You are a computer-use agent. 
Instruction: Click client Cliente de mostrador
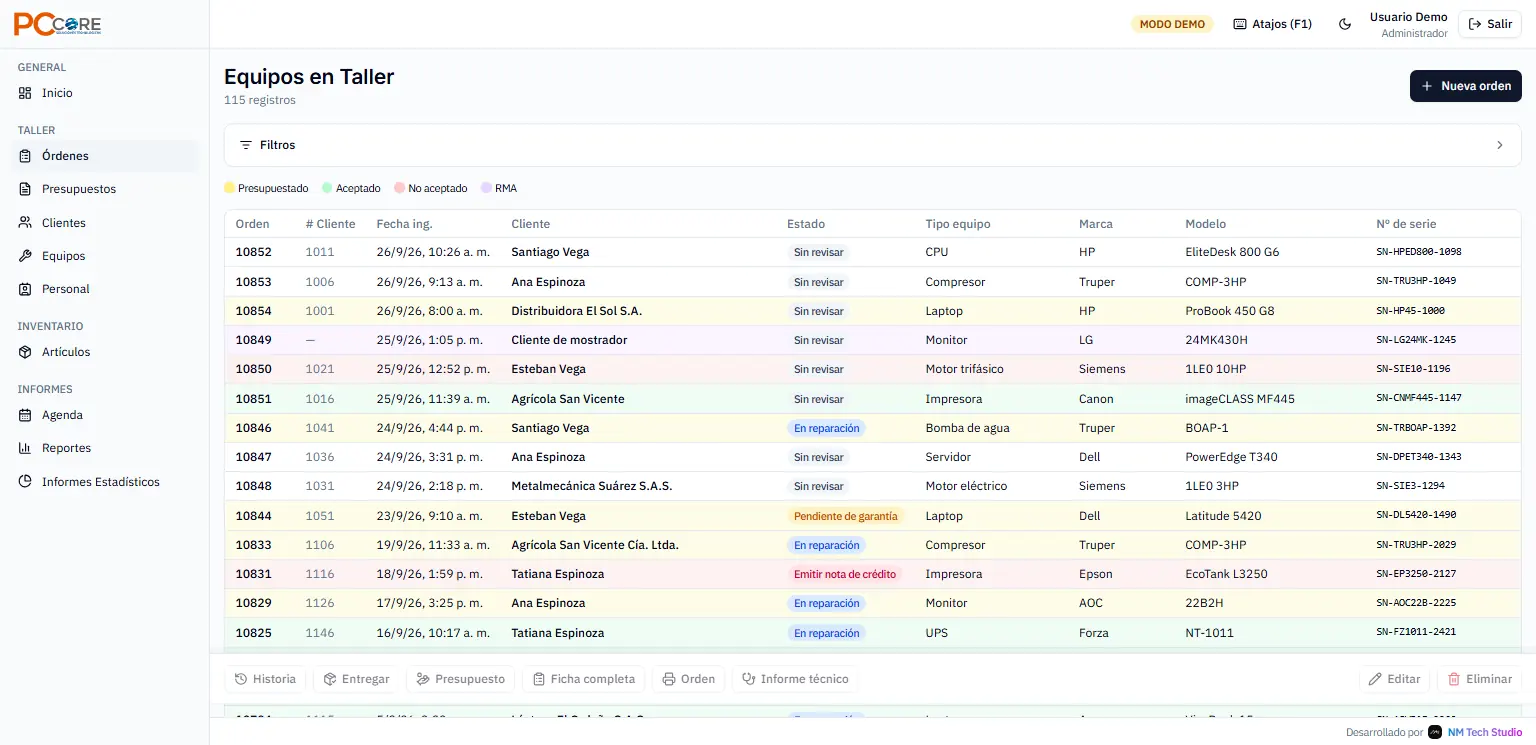click(569, 340)
